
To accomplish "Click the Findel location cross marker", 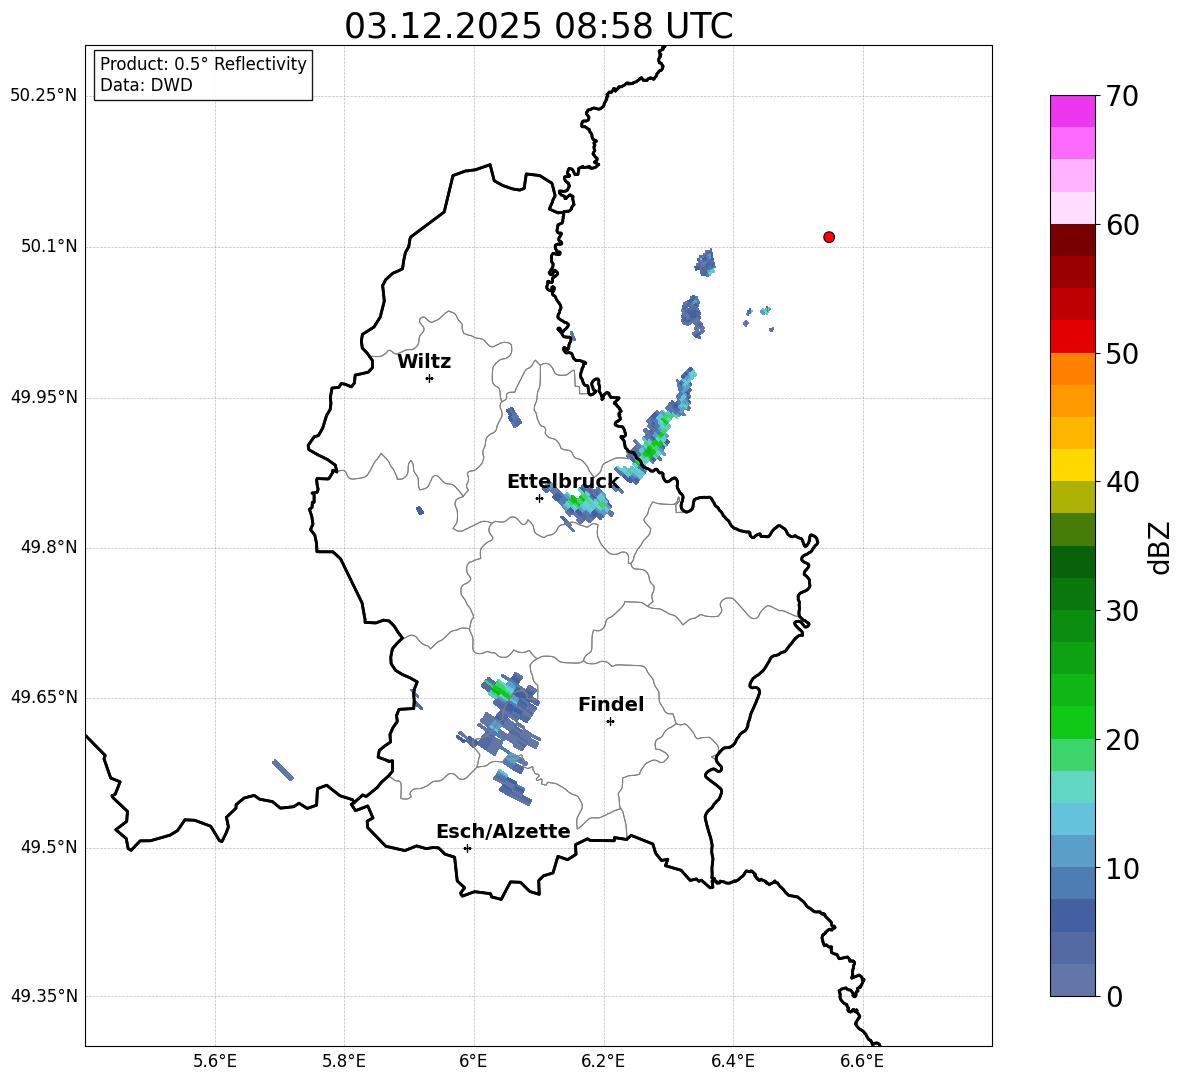I will point(610,722).
